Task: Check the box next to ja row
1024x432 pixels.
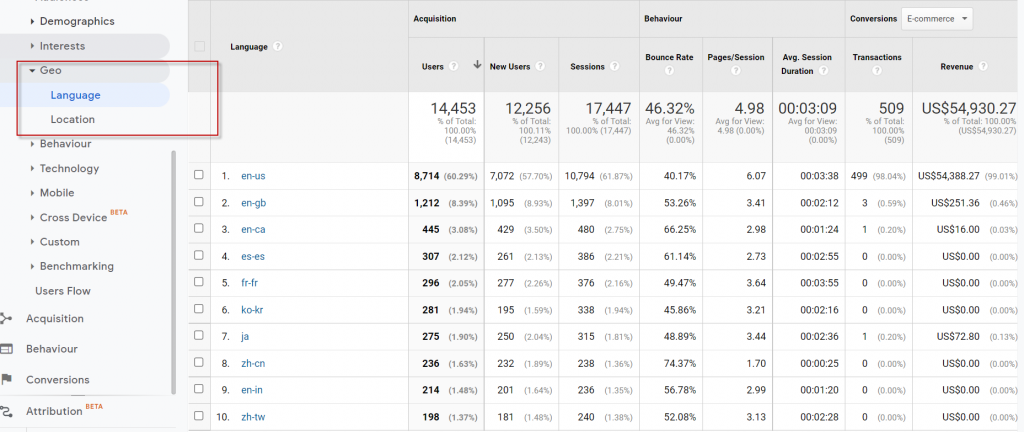Action: (x=199, y=335)
